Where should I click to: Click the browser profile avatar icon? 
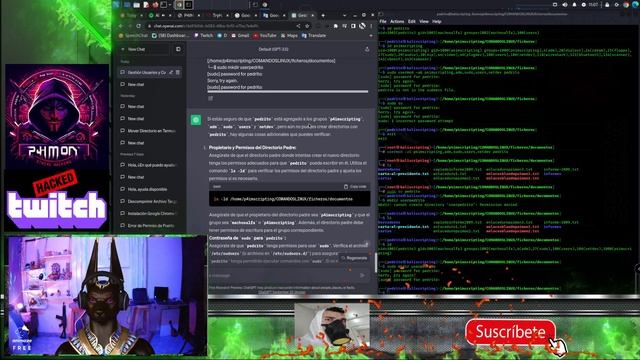(362, 26)
